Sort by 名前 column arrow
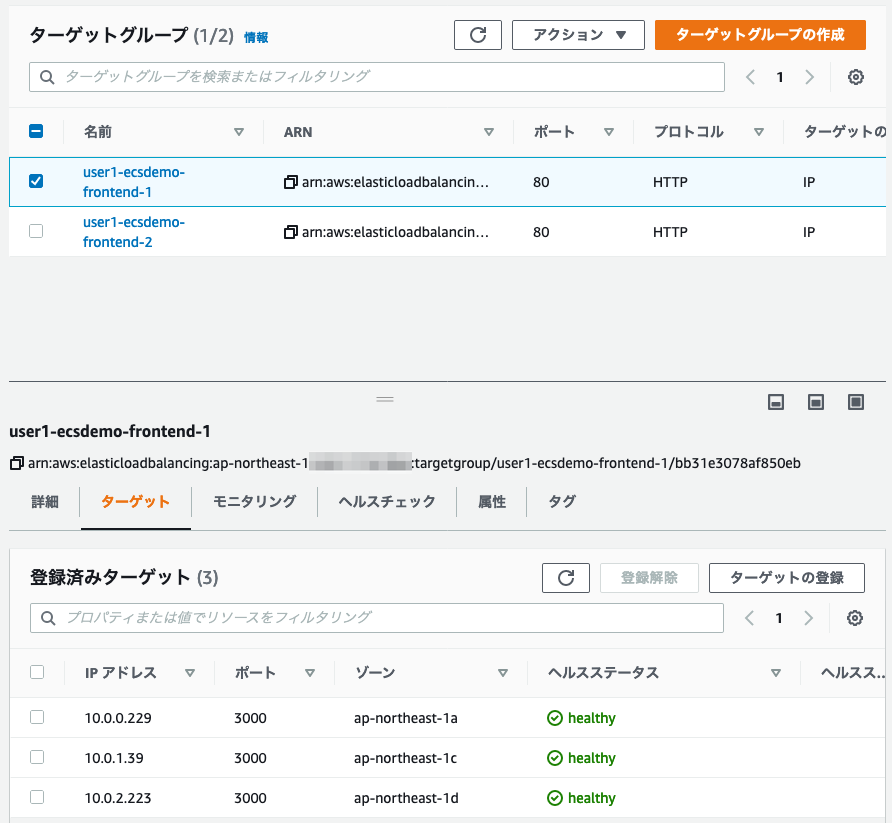The height and width of the screenshot is (823, 892). [x=239, y=132]
